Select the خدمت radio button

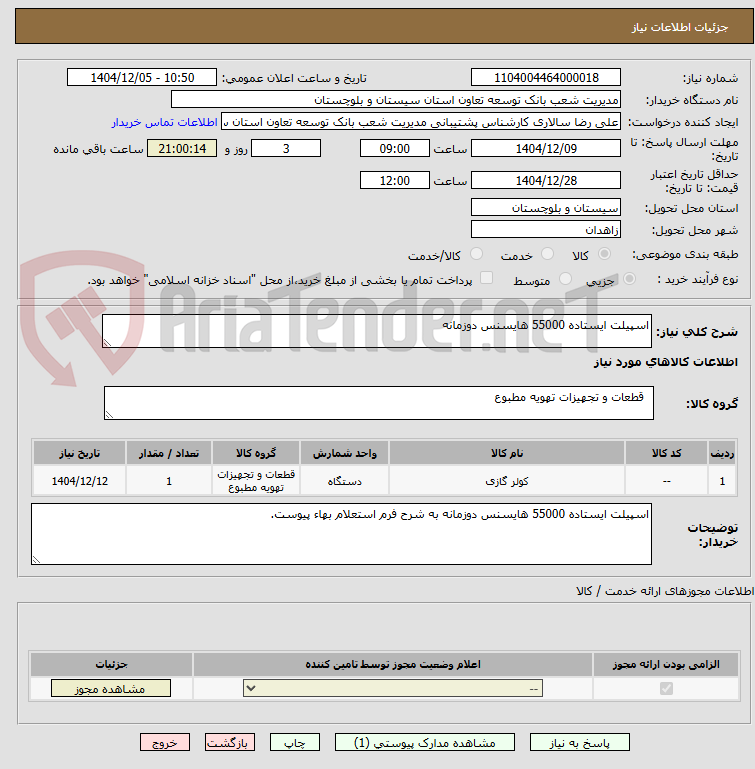(x=547, y=254)
